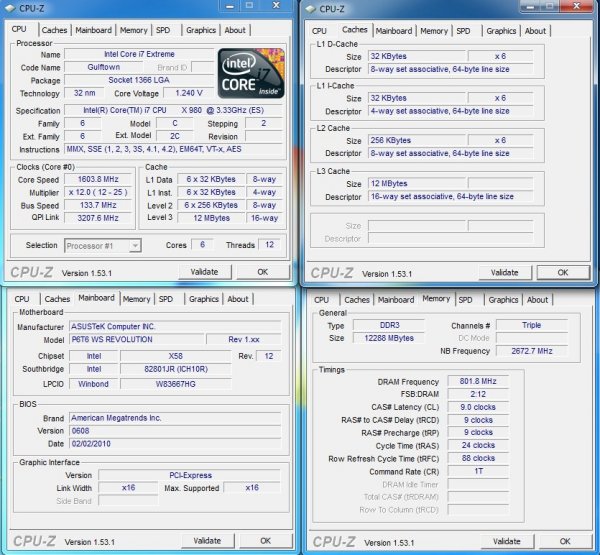Viewport: 600px width, 555px height.
Task: Click Validate in top-right Caches window
Action: click(505, 273)
